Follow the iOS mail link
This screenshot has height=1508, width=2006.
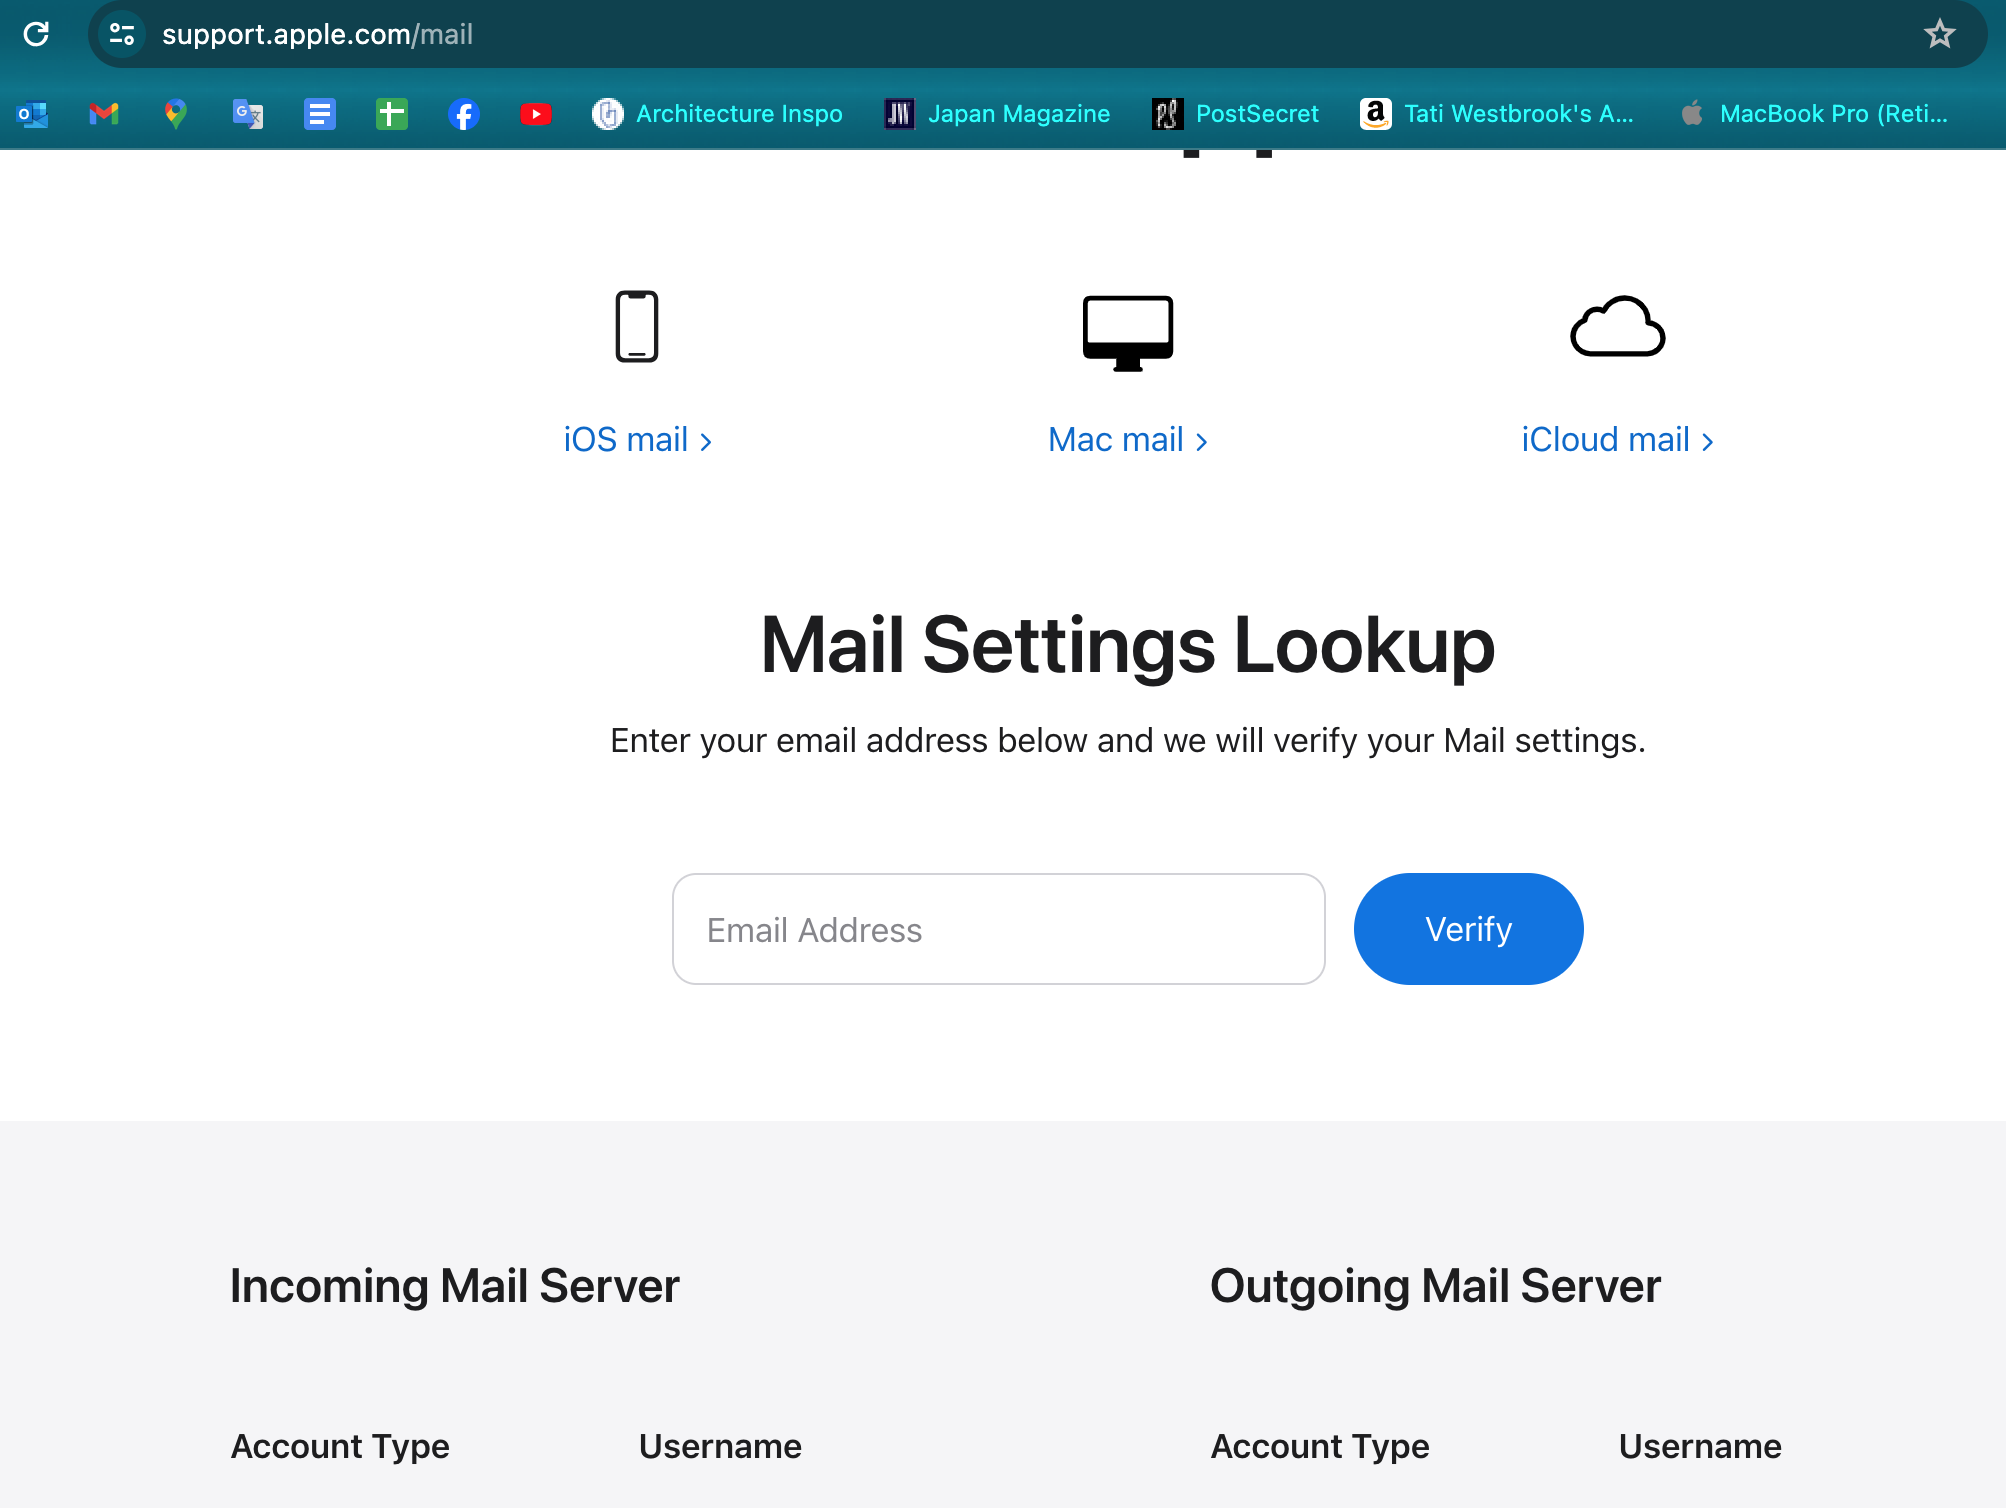pyautogui.click(x=637, y=440)
